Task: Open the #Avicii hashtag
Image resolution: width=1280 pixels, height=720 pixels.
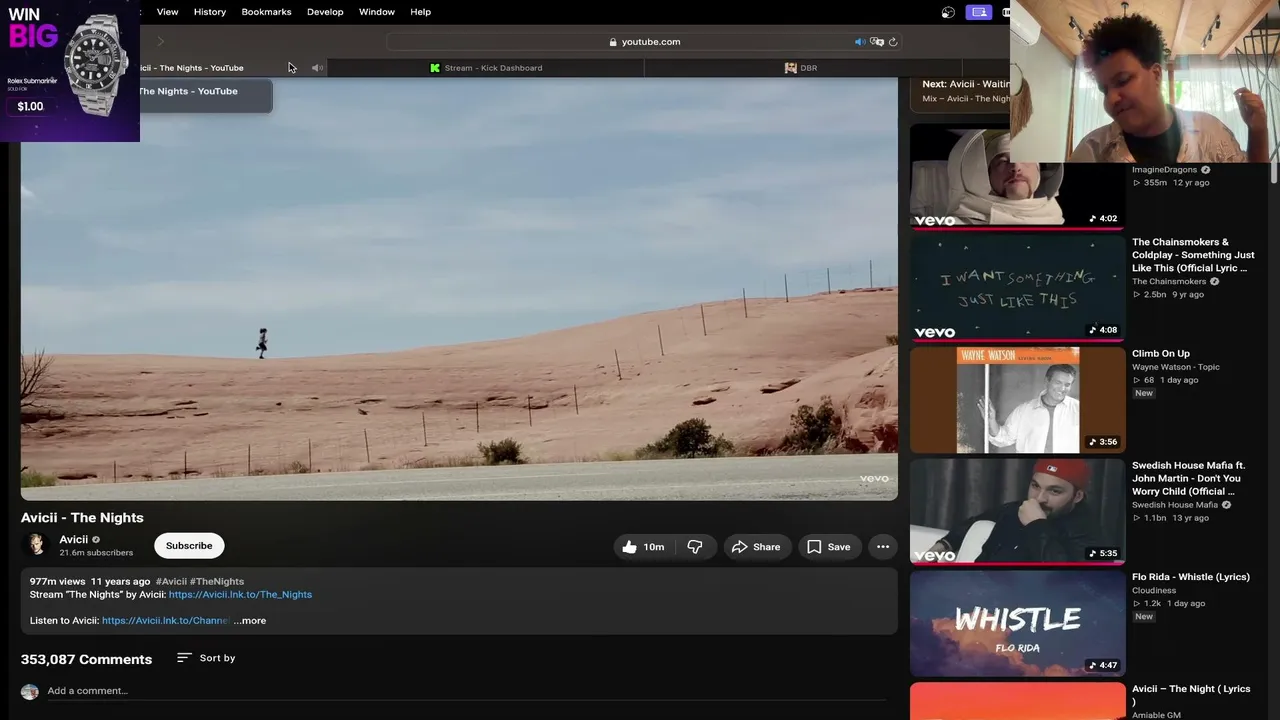Action: (171, 581)
